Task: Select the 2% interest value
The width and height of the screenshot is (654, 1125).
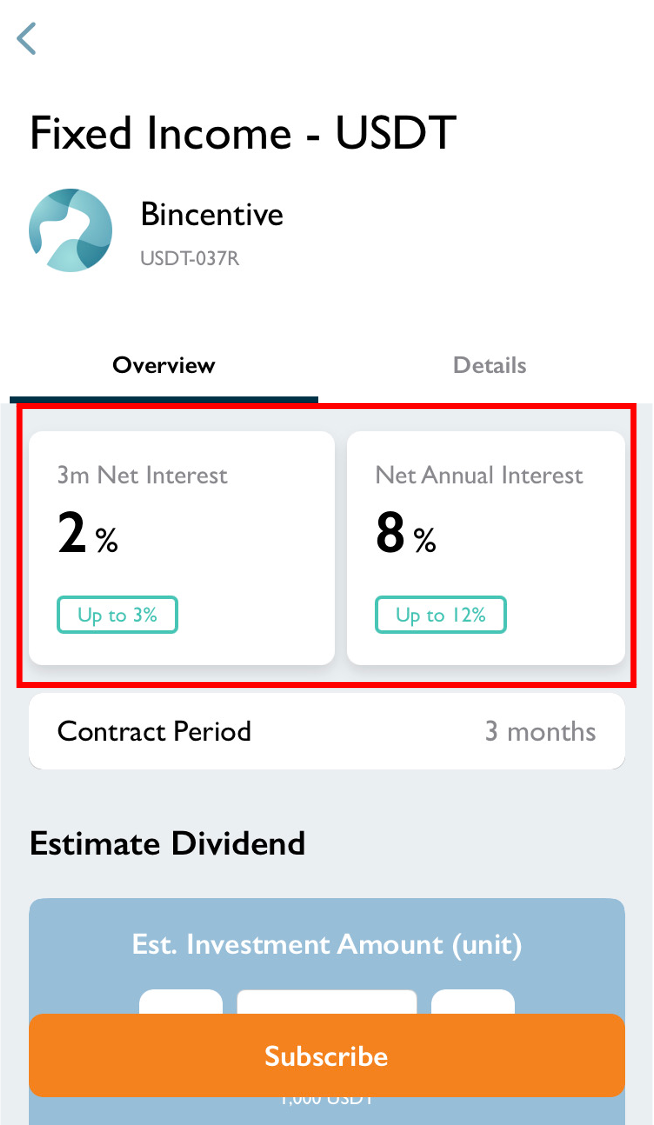Action: [x=87, y=535]
